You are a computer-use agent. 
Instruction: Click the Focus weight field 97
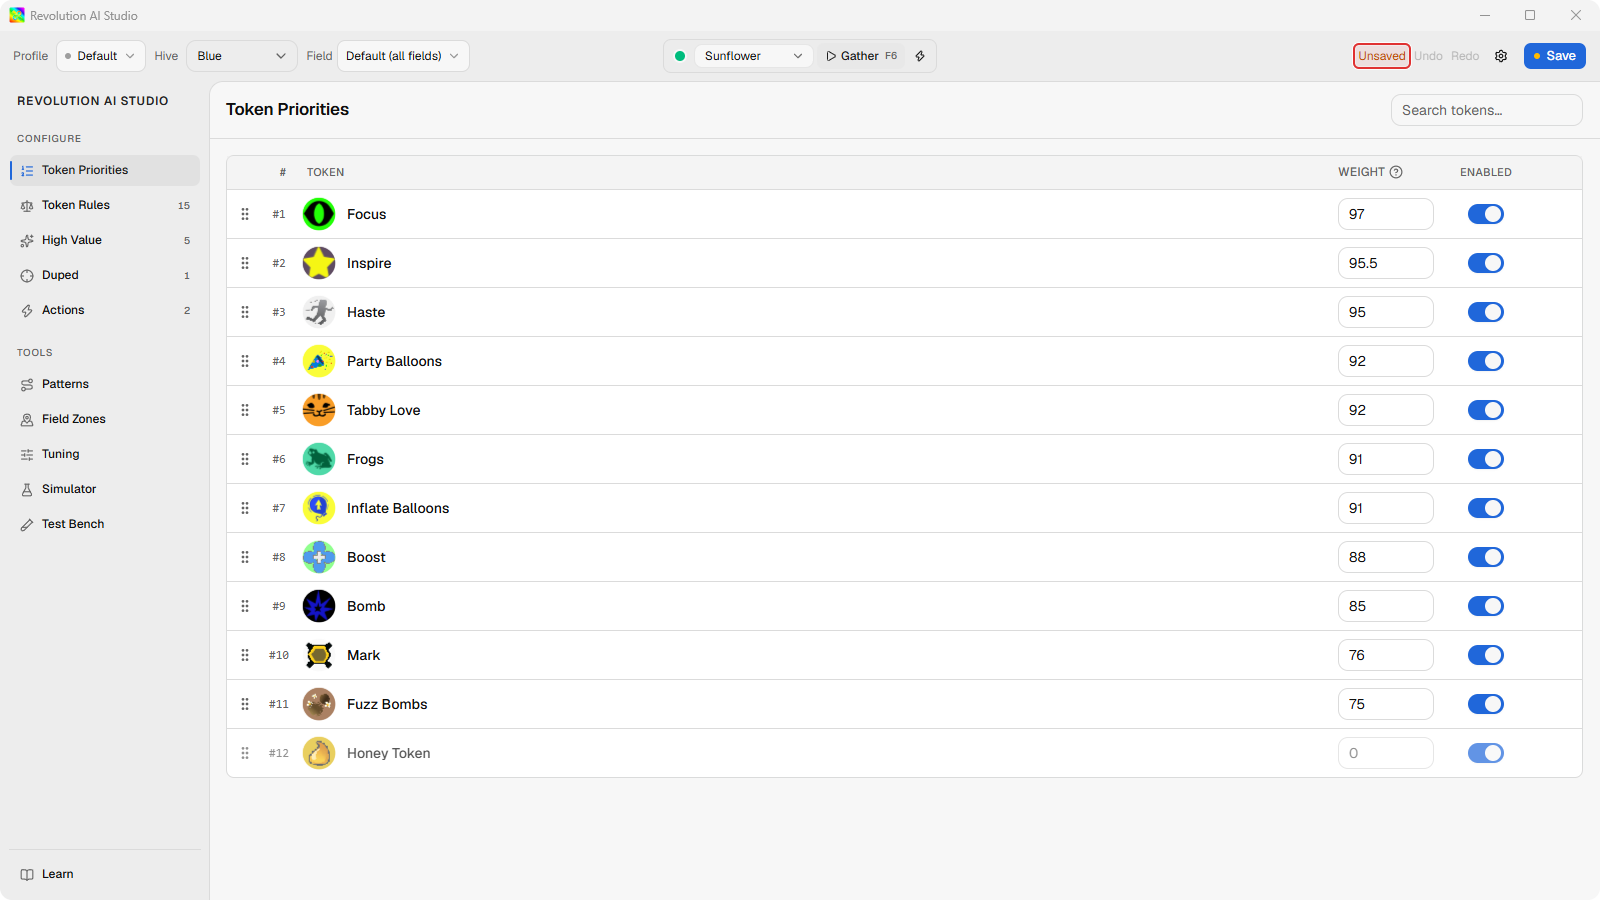coord(1386,214)
